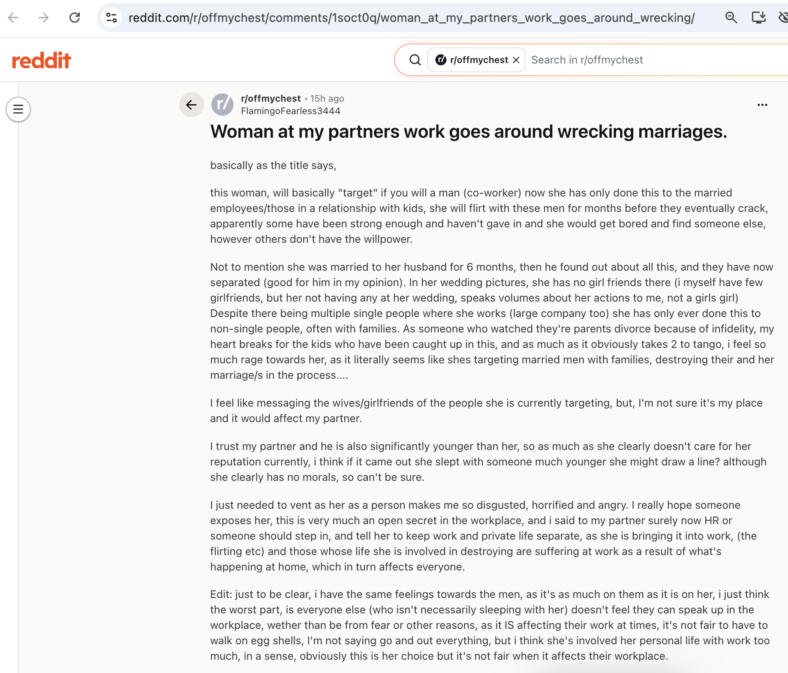Click the search magnifier icon in Reddit search
This screenshot has width=788, height=673.
coord(415,60)
